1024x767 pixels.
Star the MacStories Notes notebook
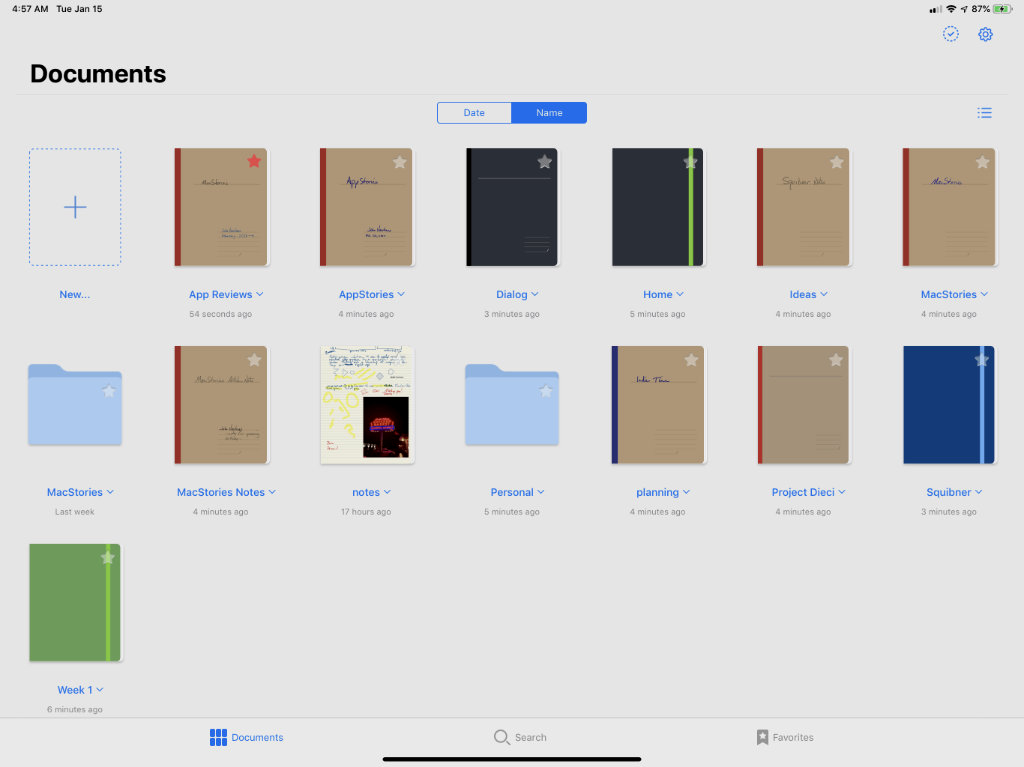pyautogui.click(x=254, y=359)
